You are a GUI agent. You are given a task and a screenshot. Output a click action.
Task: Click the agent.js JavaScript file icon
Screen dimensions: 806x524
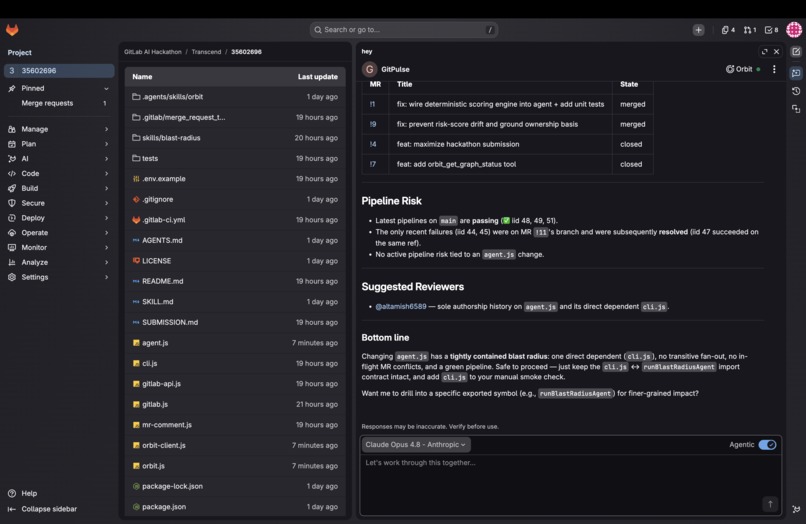point(136,342)
